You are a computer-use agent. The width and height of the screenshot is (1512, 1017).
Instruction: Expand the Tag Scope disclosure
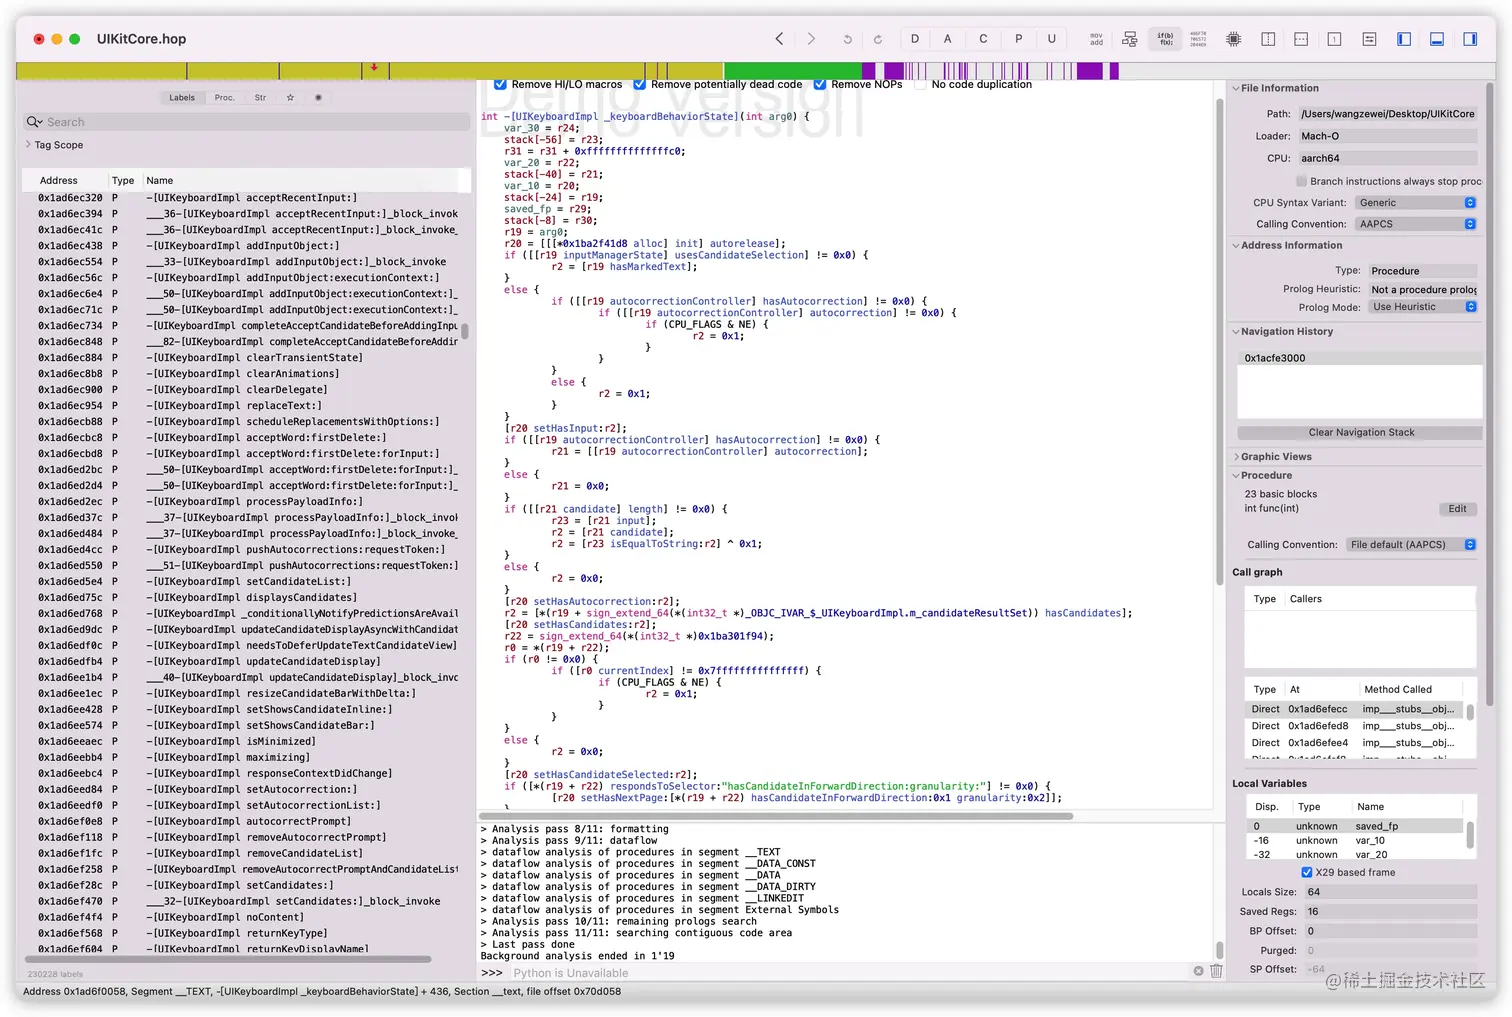point(28,145)
